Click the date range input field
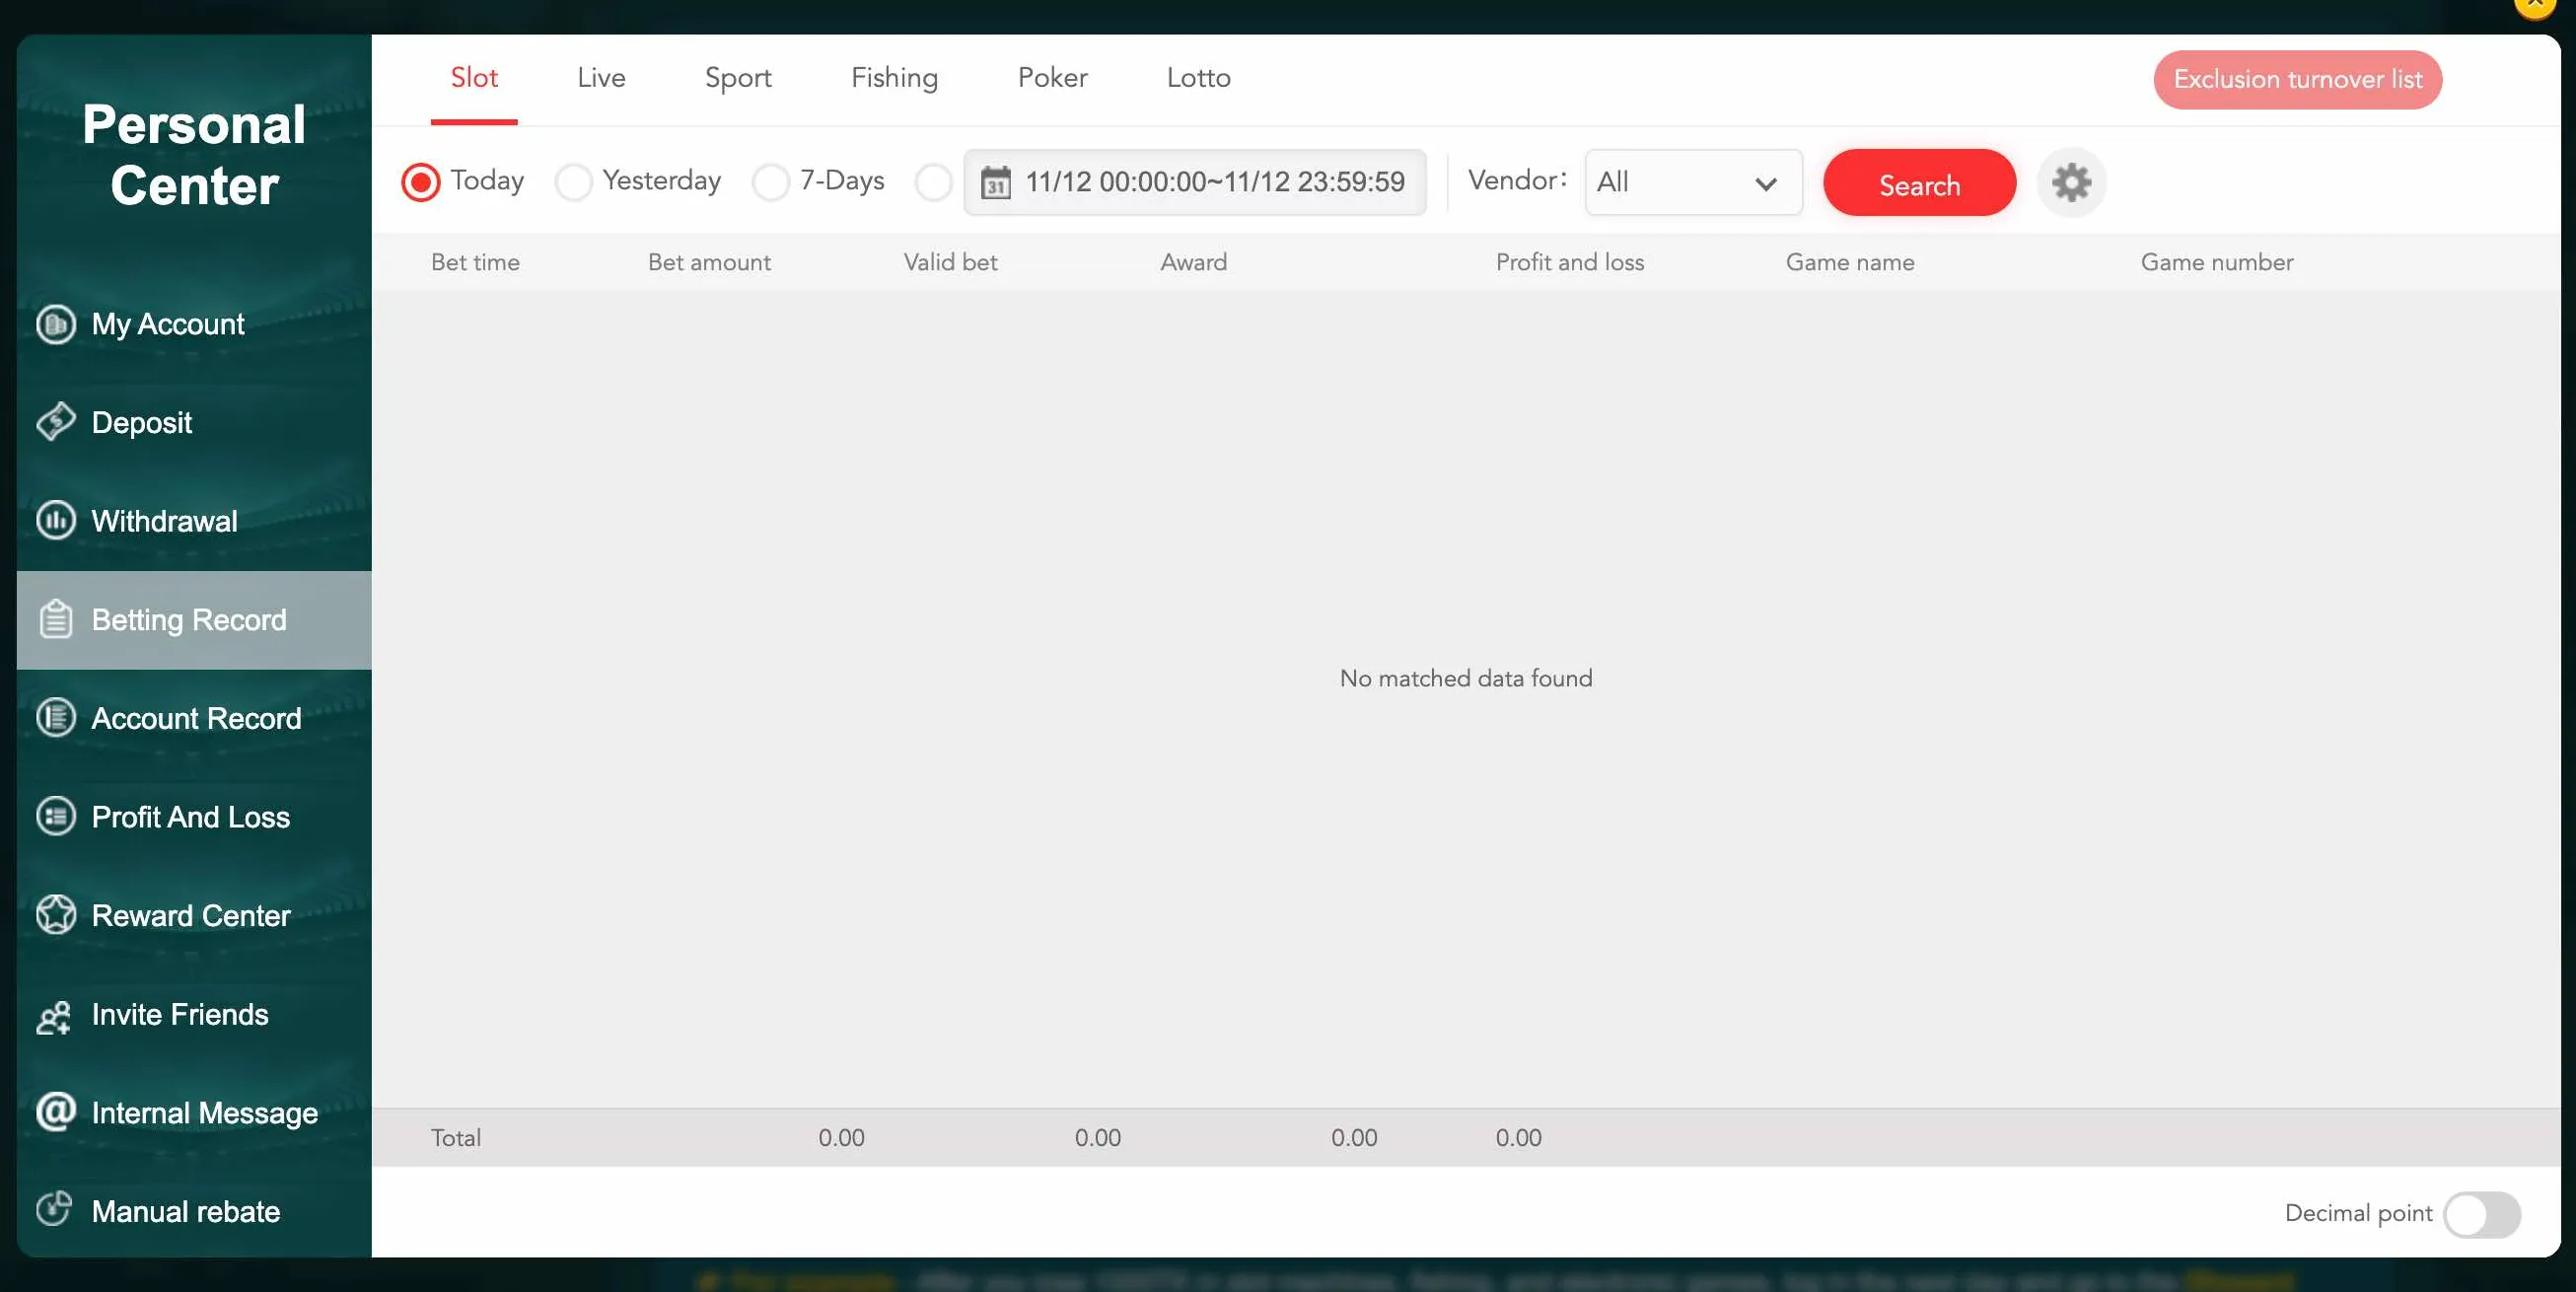The width and height of the screenshot is (2576, 1292). click(x=1195, y=182)
